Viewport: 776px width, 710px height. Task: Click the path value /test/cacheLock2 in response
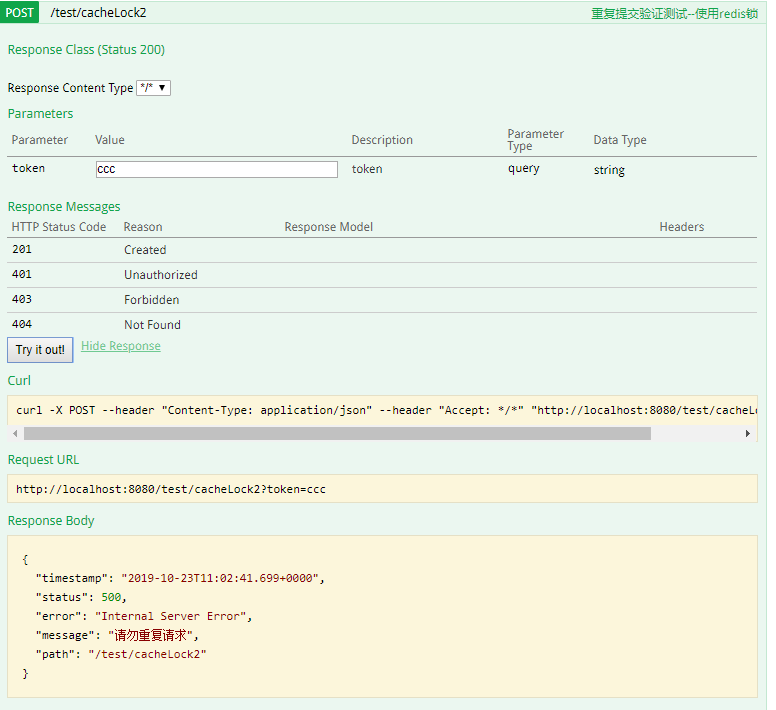(147, 654)
